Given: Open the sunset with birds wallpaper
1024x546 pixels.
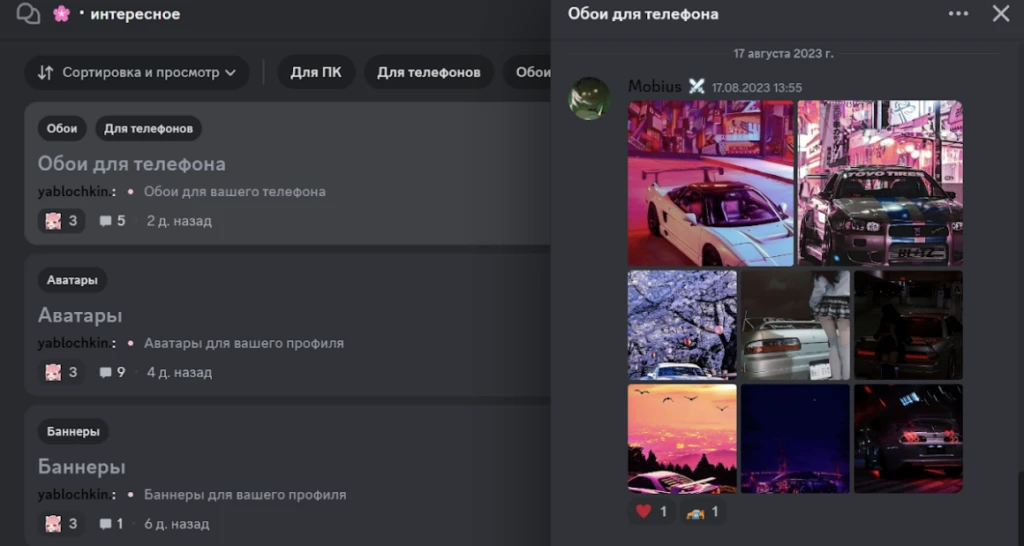Looking at the screenshot, I should pyautogui.click(x=682, y=438).
